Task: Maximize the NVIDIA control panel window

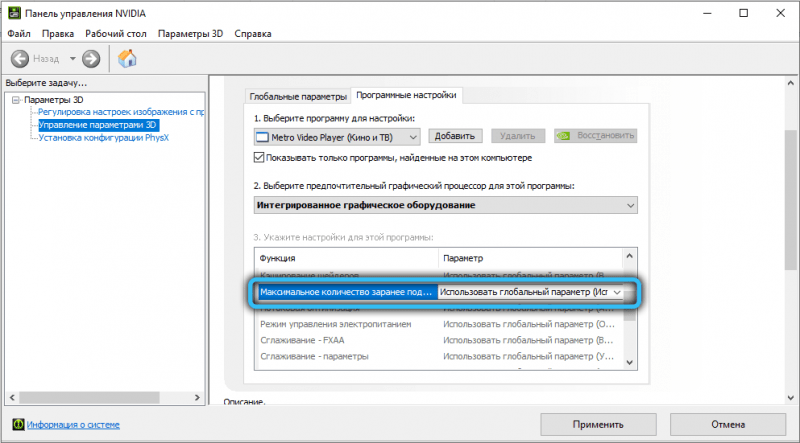Action: point(743,14)
